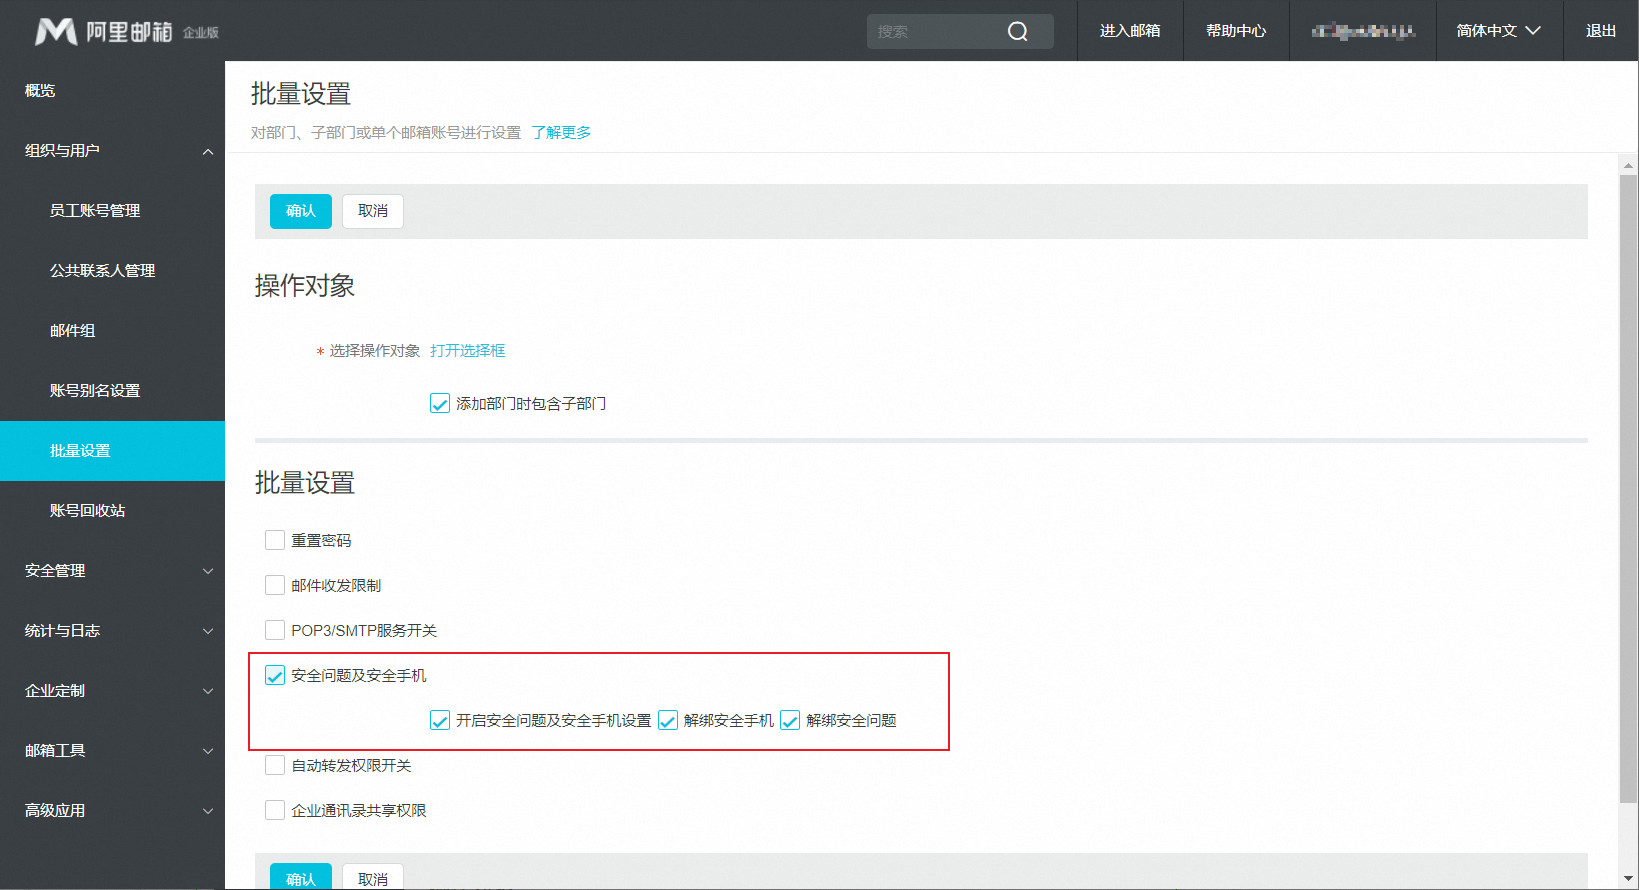Uncheck 添加部门时包含子部门 checkbox

pyautogui.click(x=440, y=404)
